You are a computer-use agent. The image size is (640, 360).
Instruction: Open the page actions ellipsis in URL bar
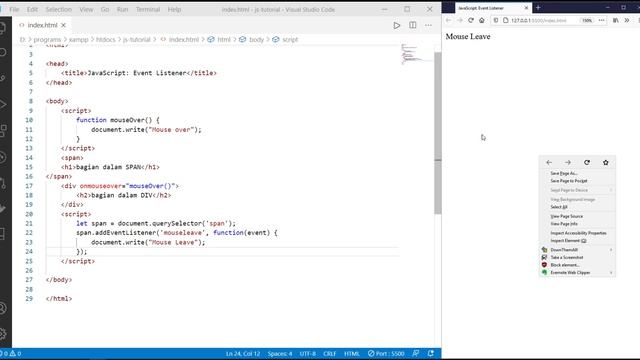[x=602, y=20]
